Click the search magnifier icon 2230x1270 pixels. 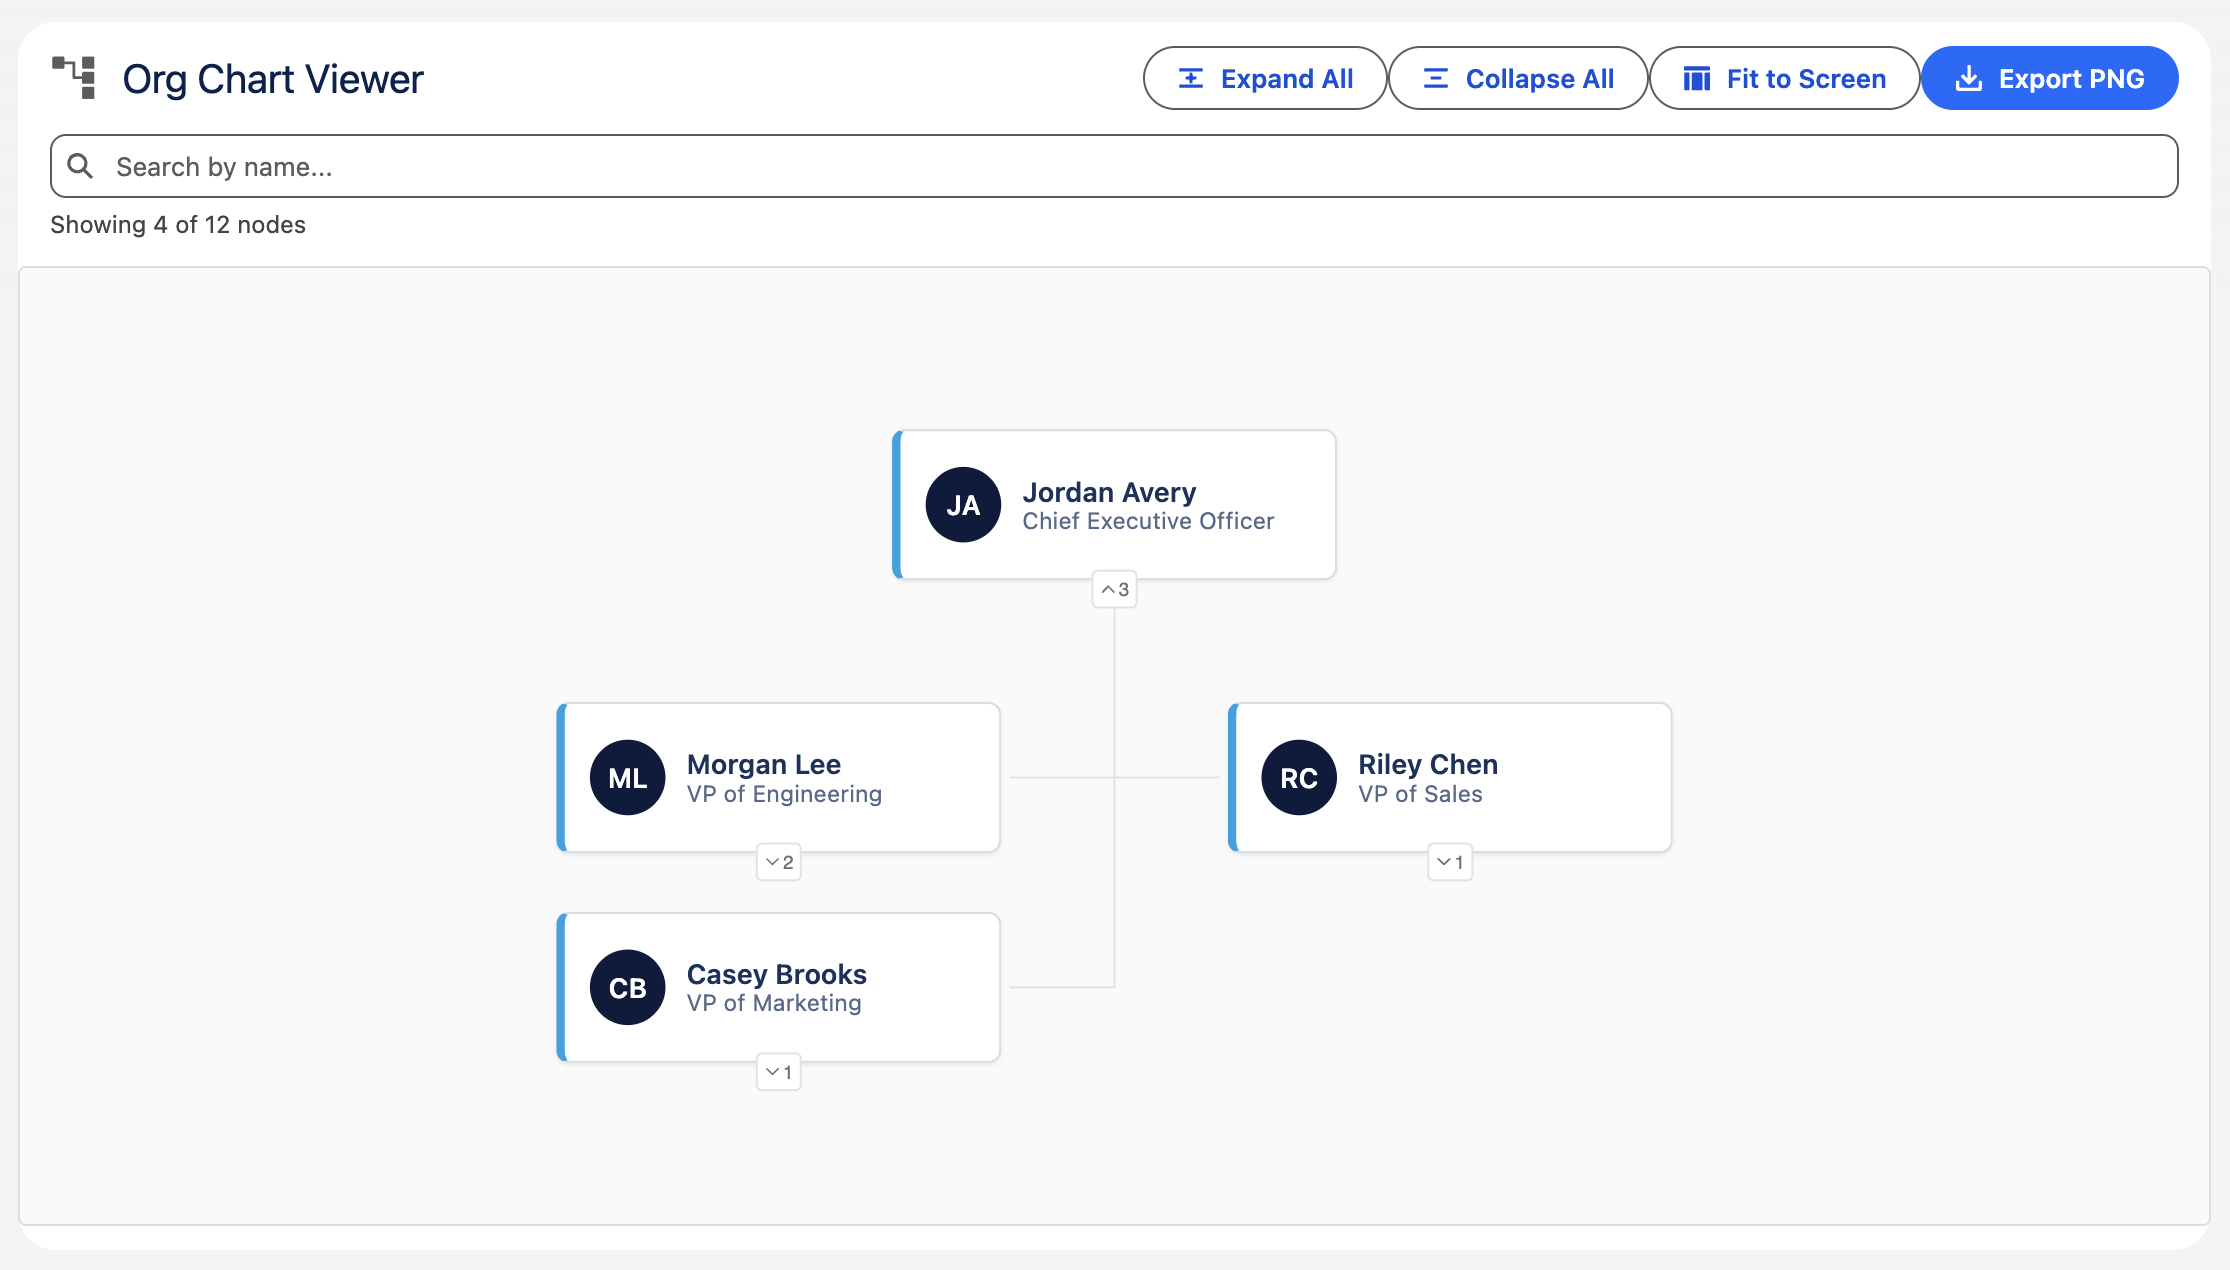point(80,166)
